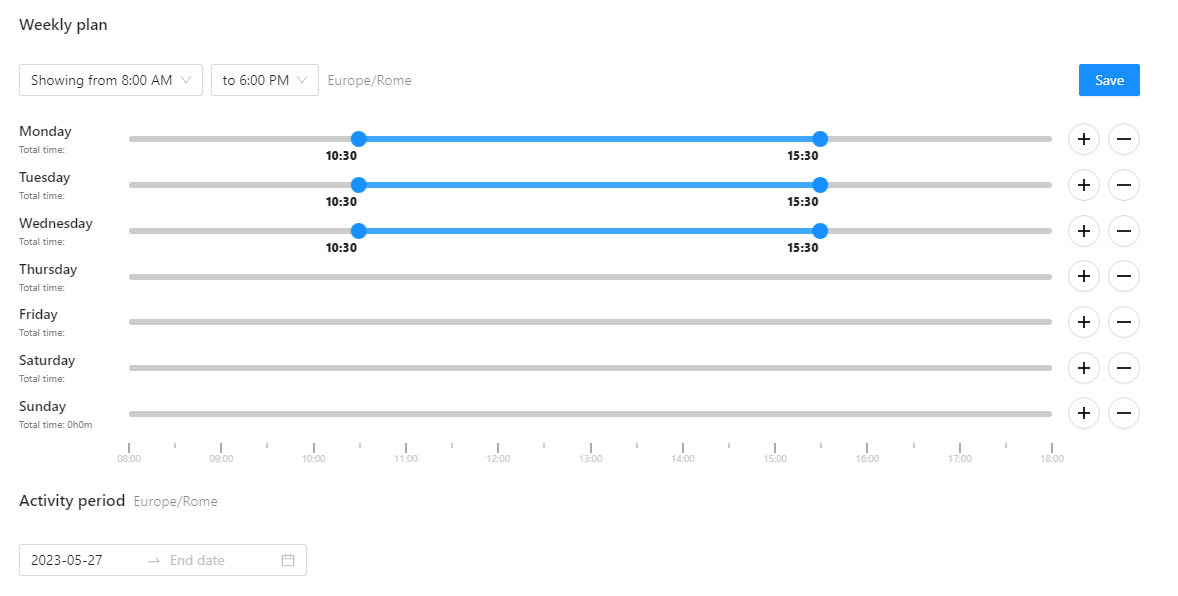Select Monday's 10:30 slider handle
The image size is (1178, 596).
coord(359,139)
